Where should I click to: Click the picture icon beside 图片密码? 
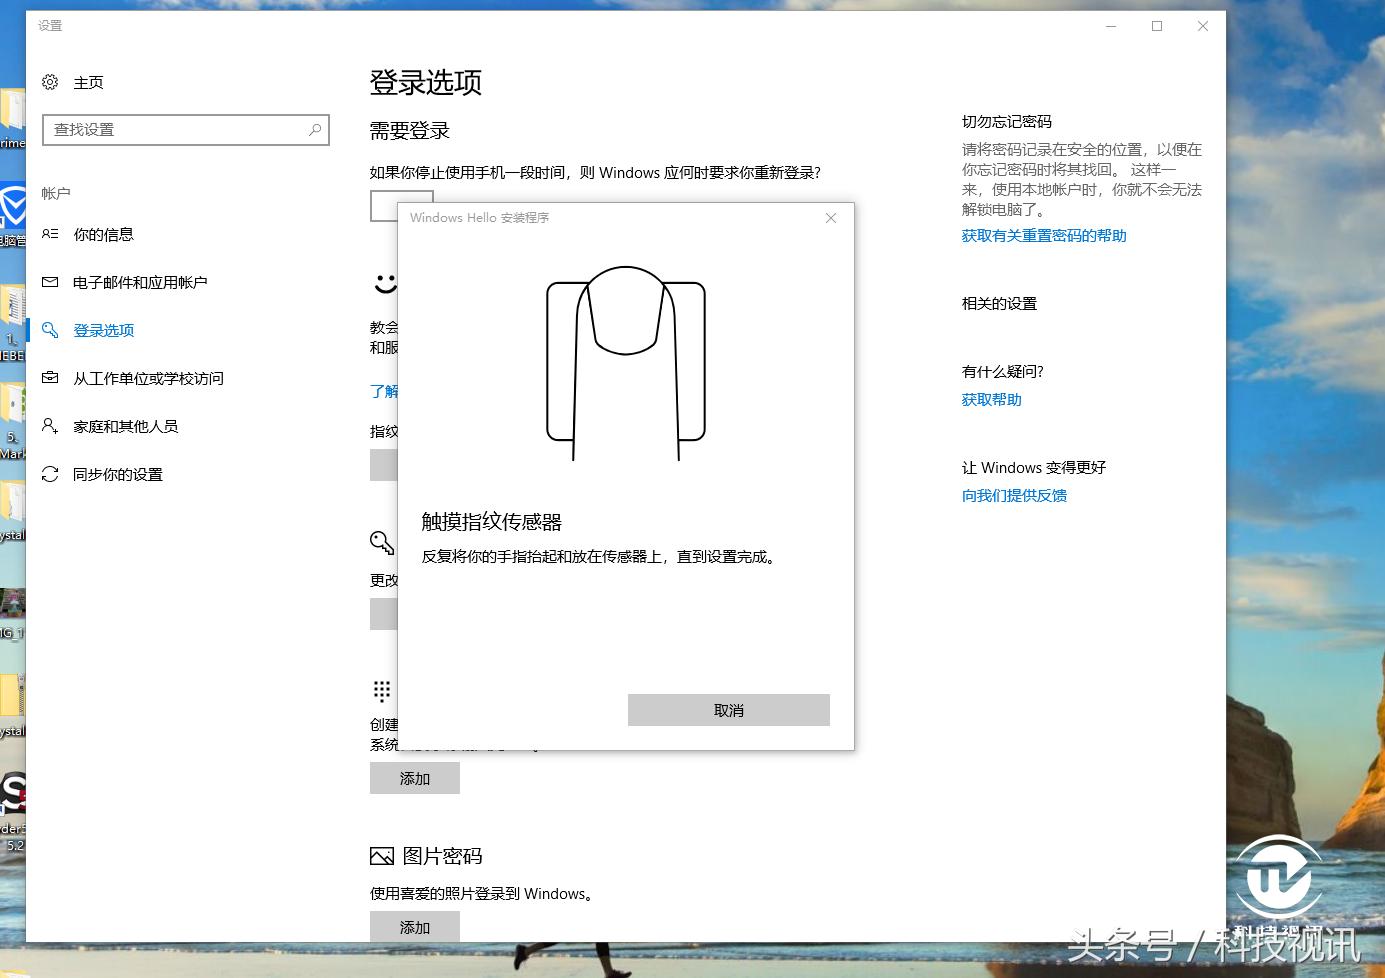click(x=382, y=855)
